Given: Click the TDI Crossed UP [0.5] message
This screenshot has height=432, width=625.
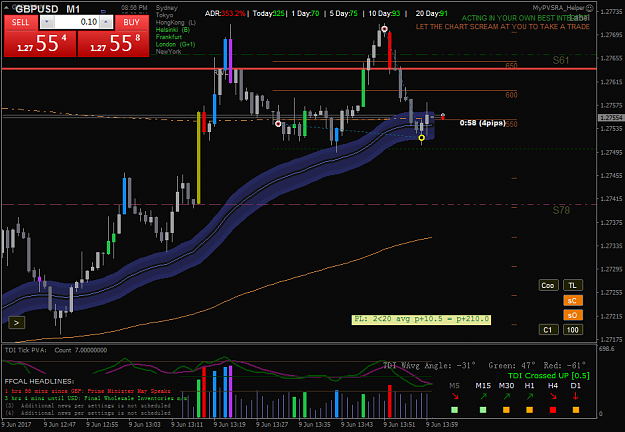Looking at the screenshot, I should (548, 375).
